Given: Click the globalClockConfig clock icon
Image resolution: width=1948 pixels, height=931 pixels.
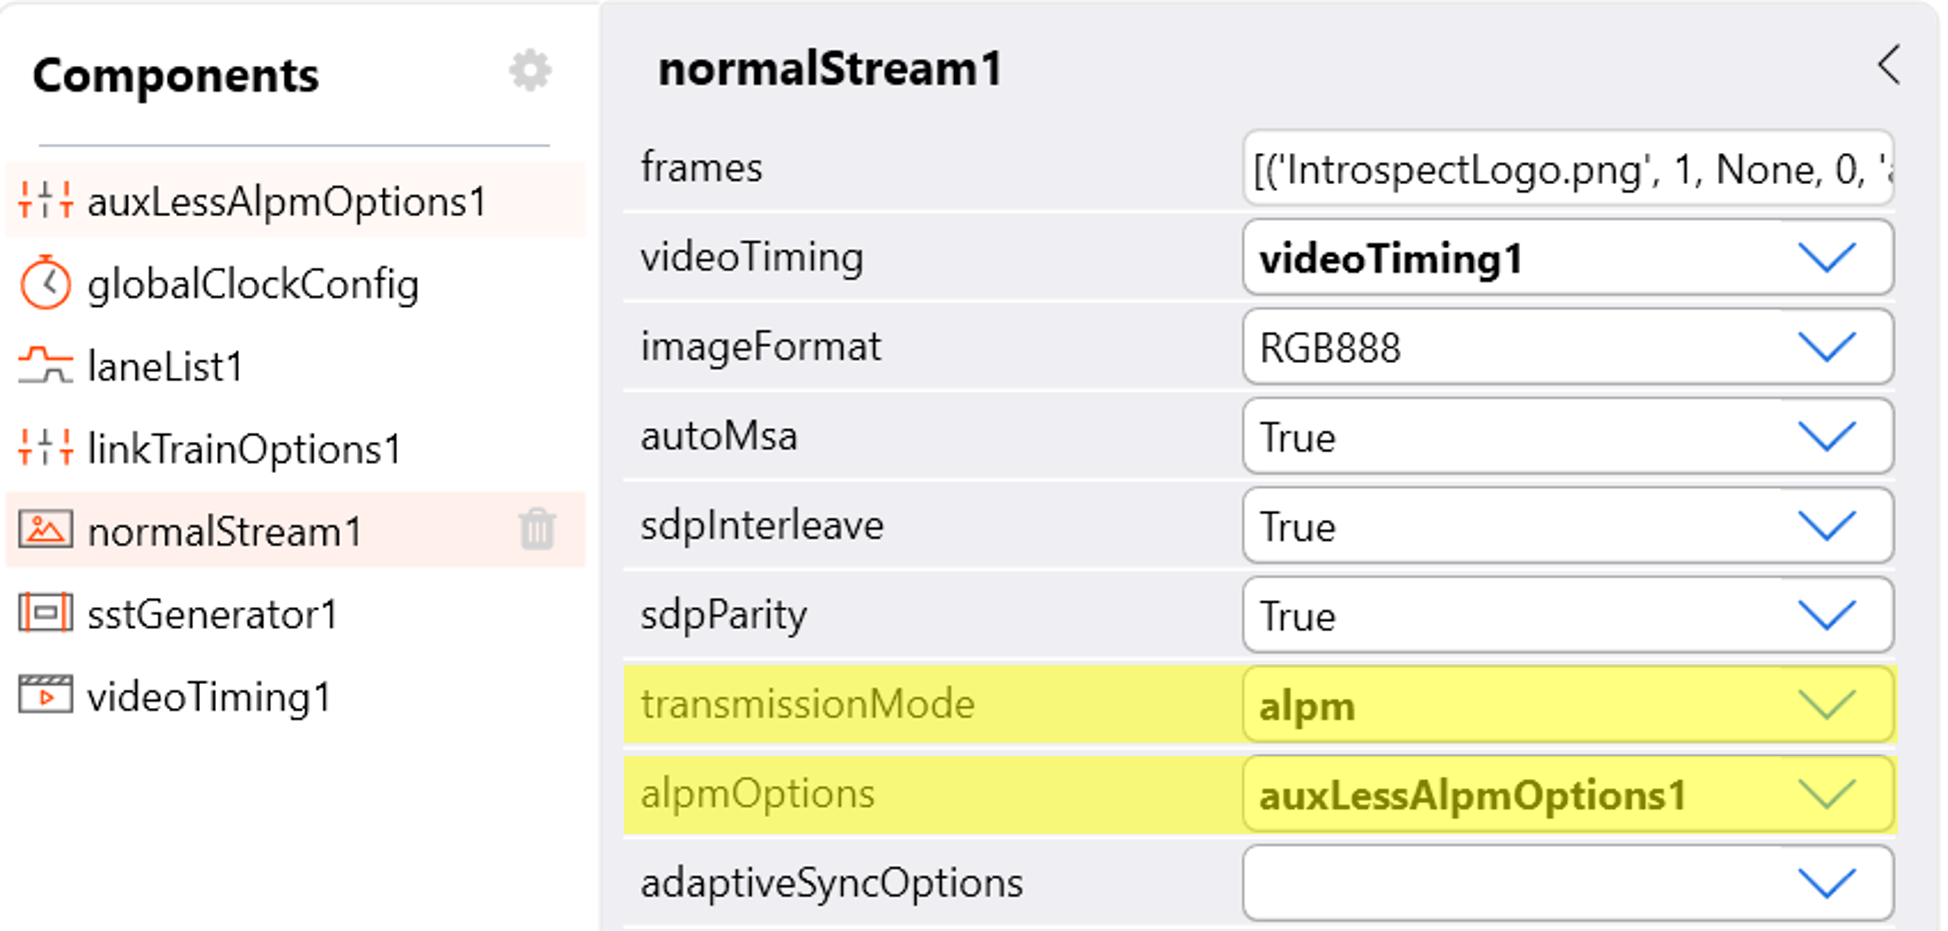Looking at the screenshot, I should click(x=47, y=284).
